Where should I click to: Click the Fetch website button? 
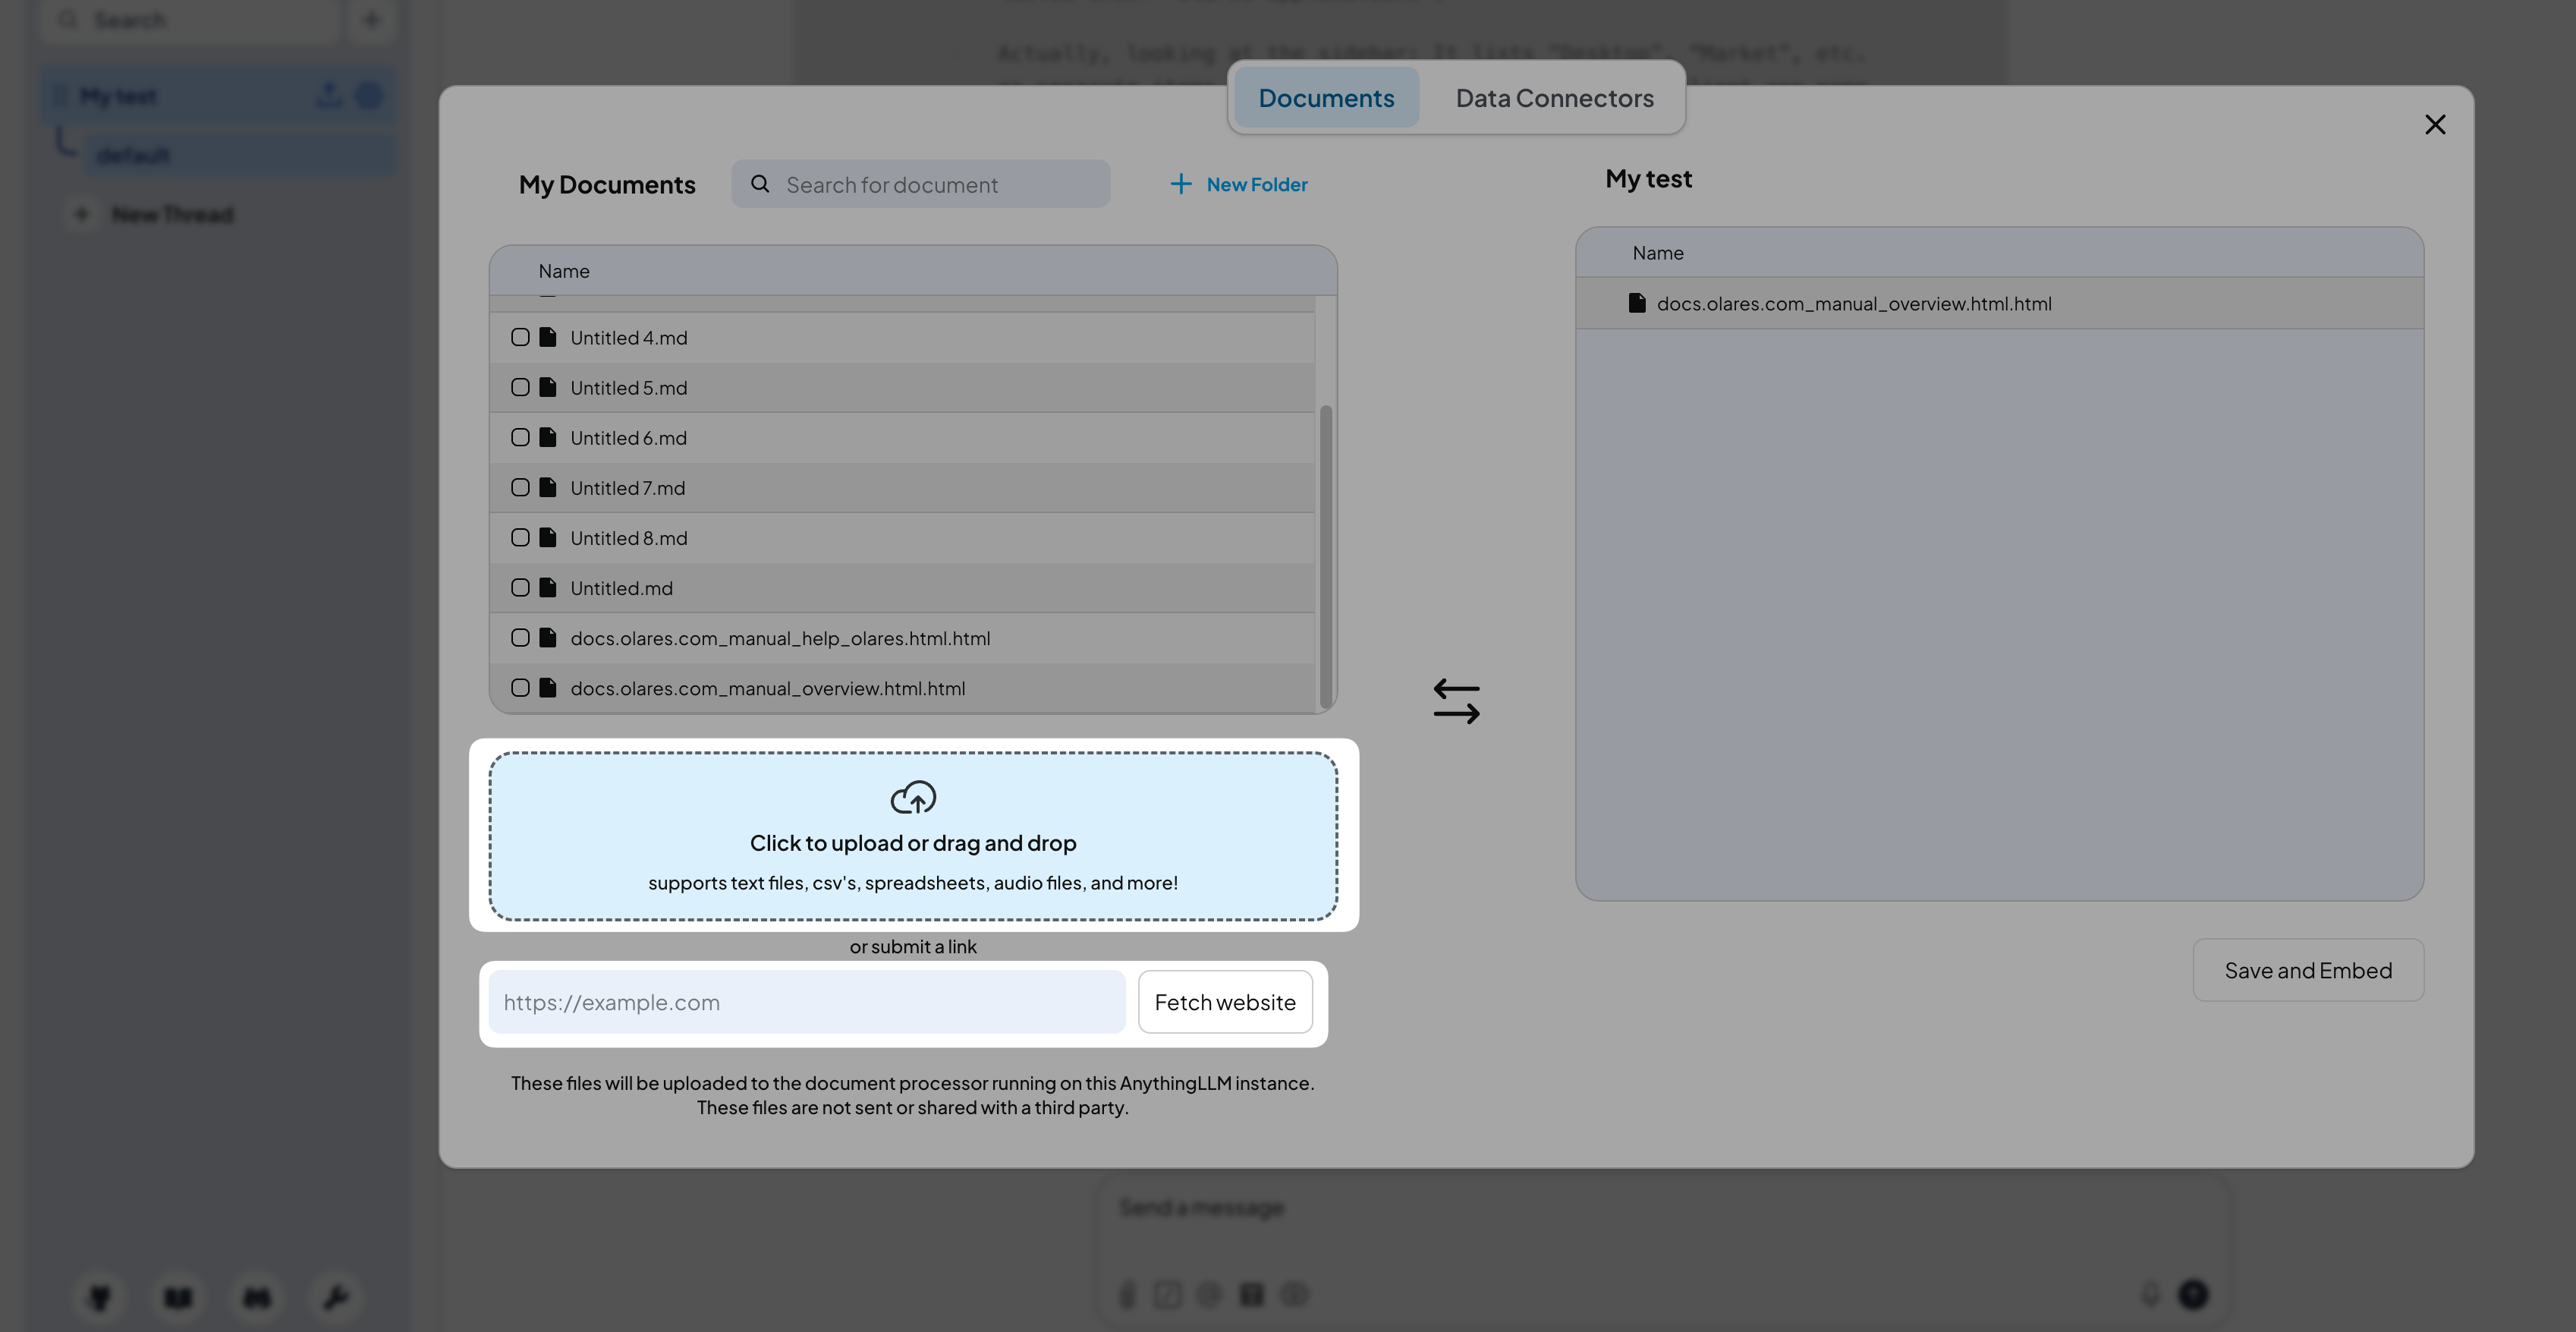point(1224,1001)
